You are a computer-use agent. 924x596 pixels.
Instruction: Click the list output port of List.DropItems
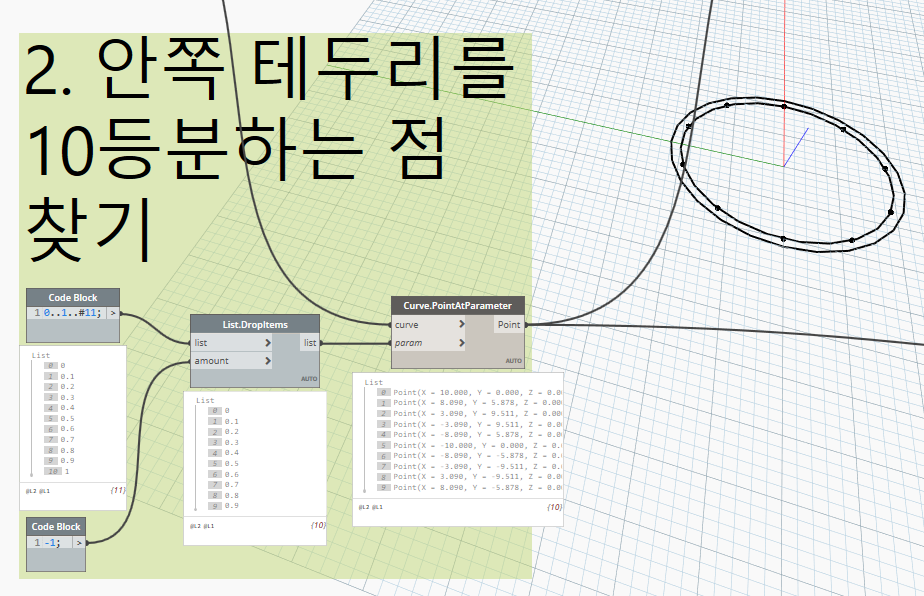(310, 343)
